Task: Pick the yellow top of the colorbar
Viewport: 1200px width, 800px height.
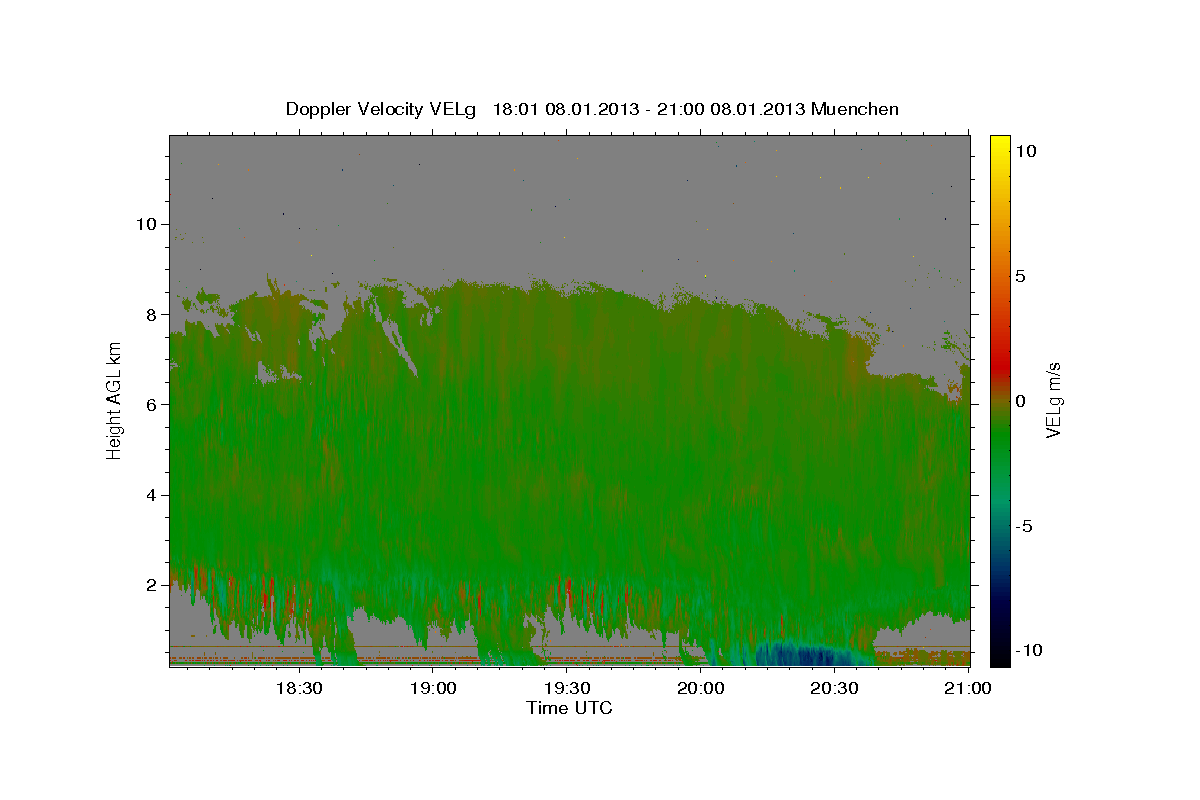Action: tap(1000, 148)
